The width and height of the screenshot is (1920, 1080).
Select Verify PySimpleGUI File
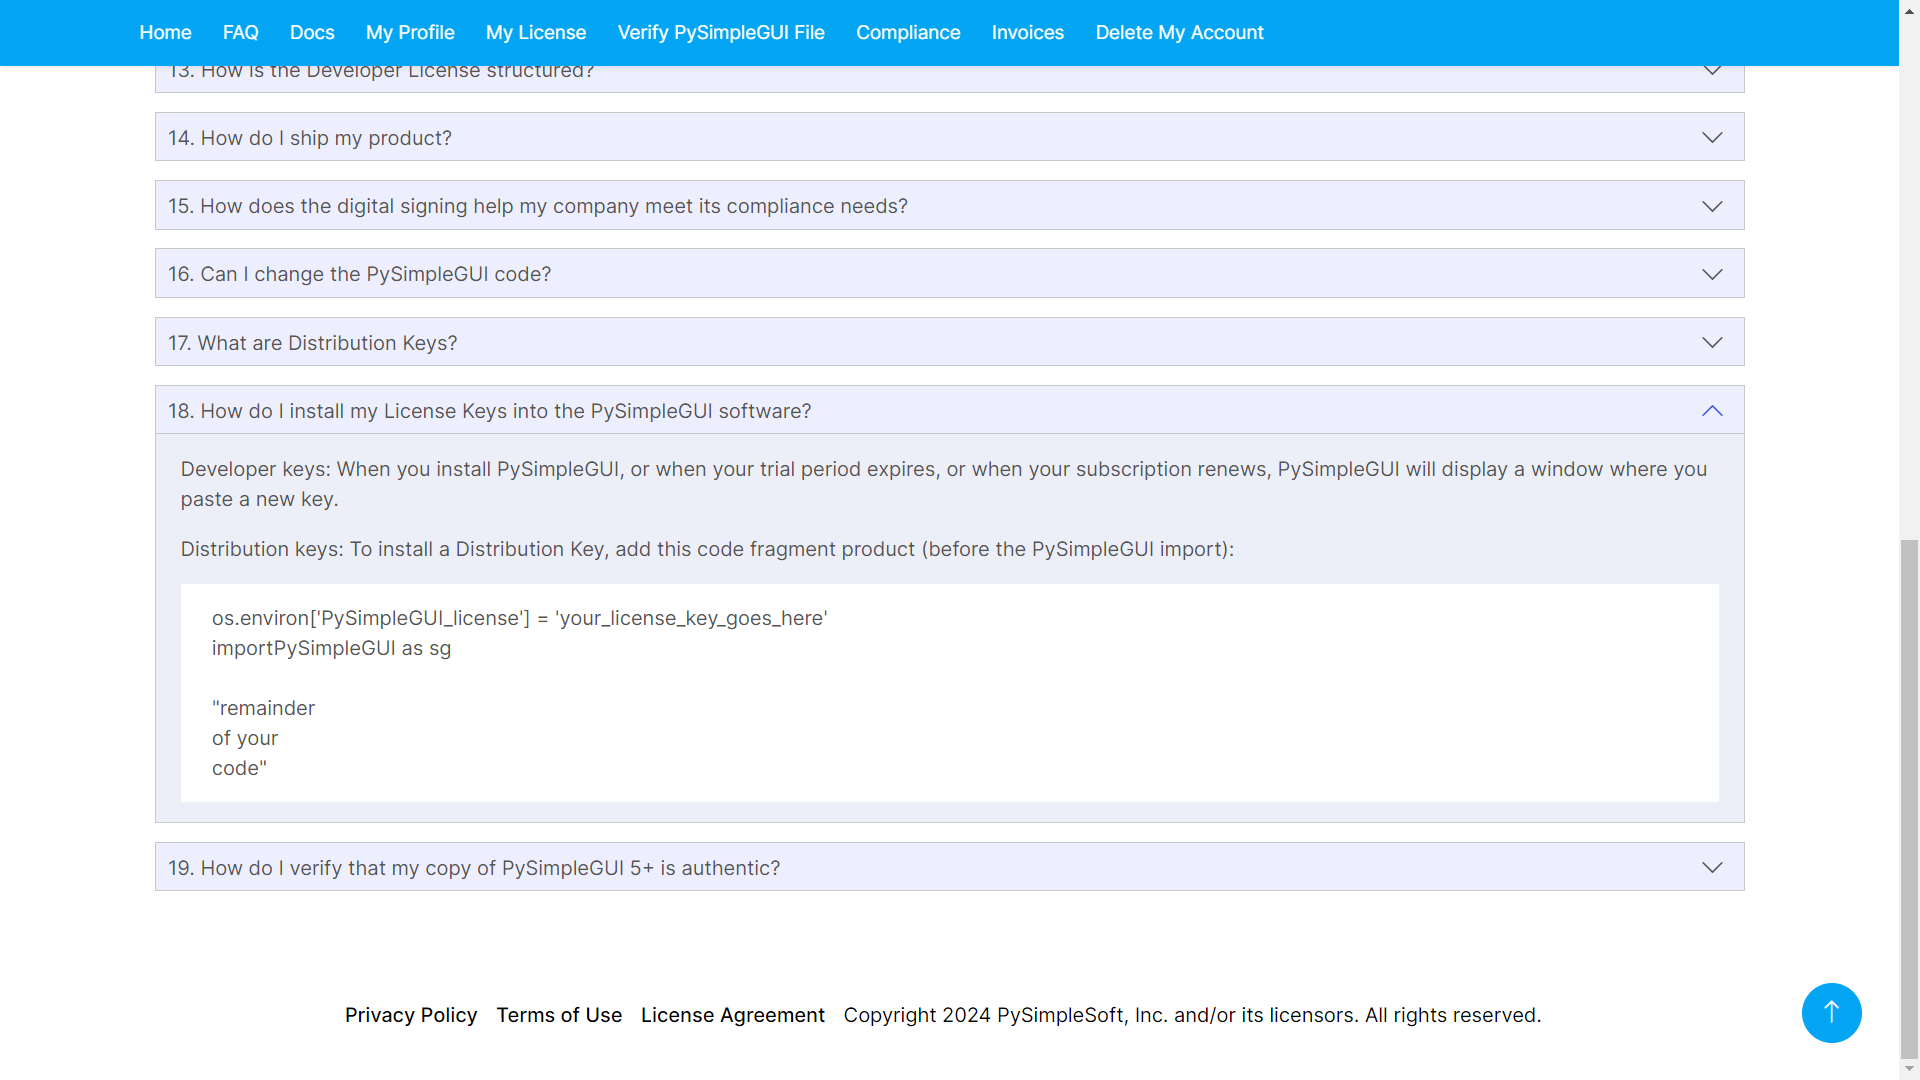click(x=720, y=32)
